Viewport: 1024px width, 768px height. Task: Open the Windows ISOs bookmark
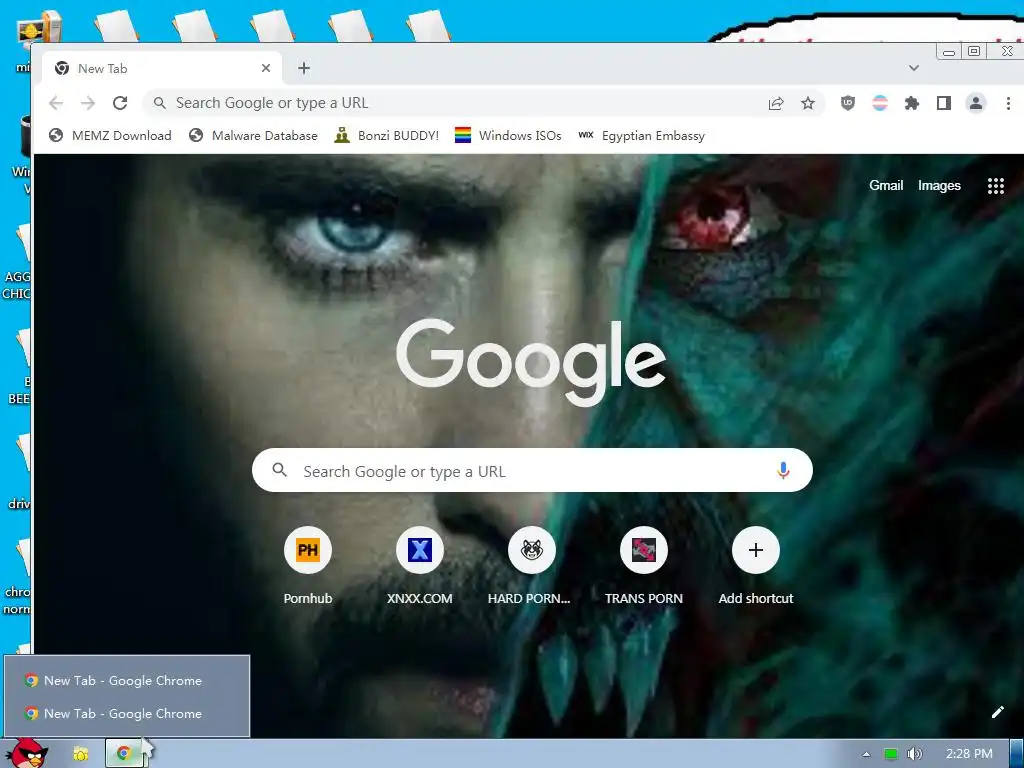508,136
